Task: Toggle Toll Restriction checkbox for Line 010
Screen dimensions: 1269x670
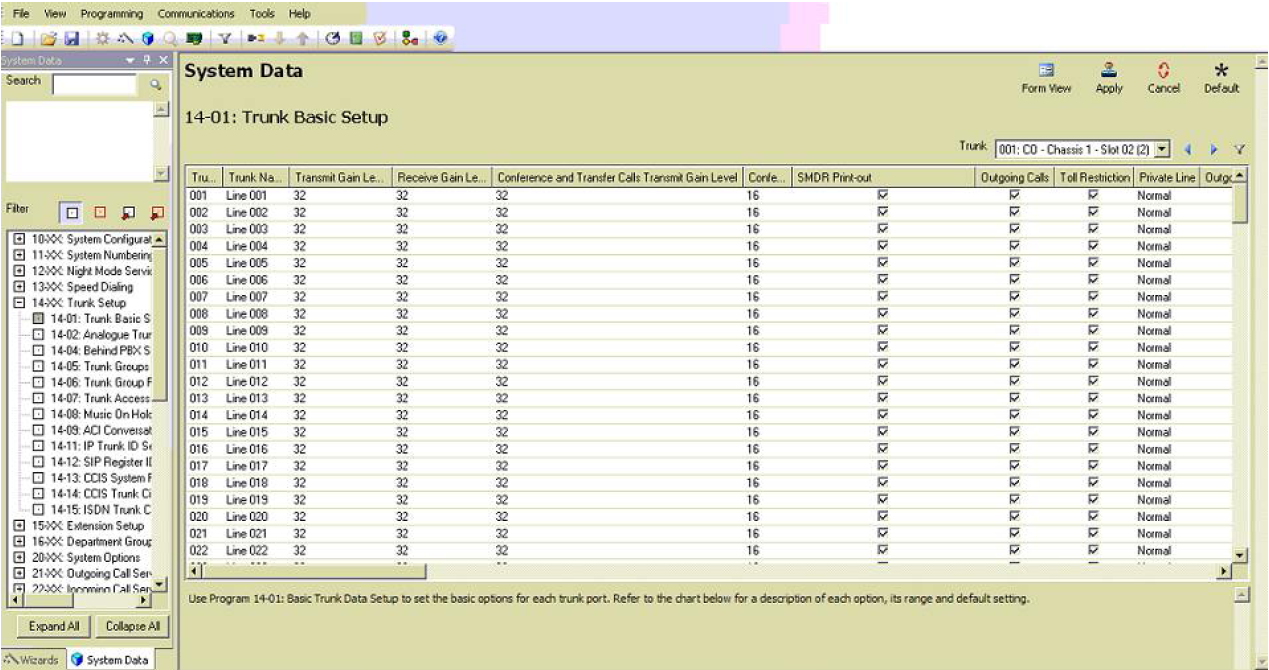Action: click(1093, 347)
